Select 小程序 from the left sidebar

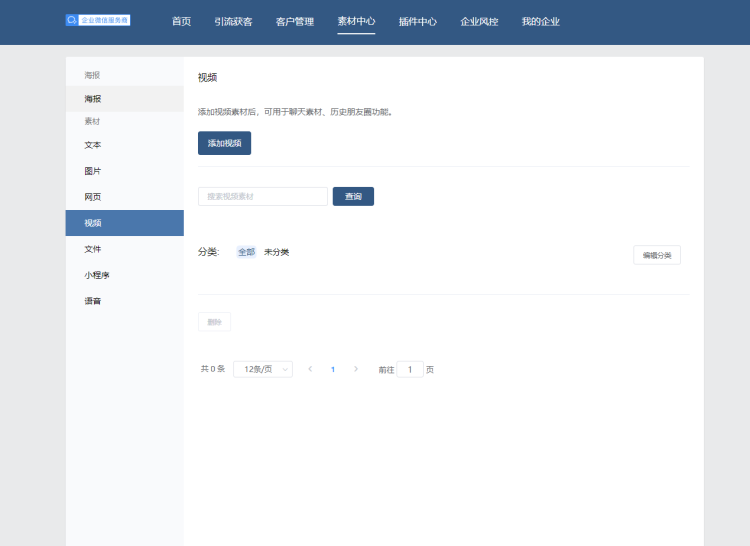click(97, 275)
